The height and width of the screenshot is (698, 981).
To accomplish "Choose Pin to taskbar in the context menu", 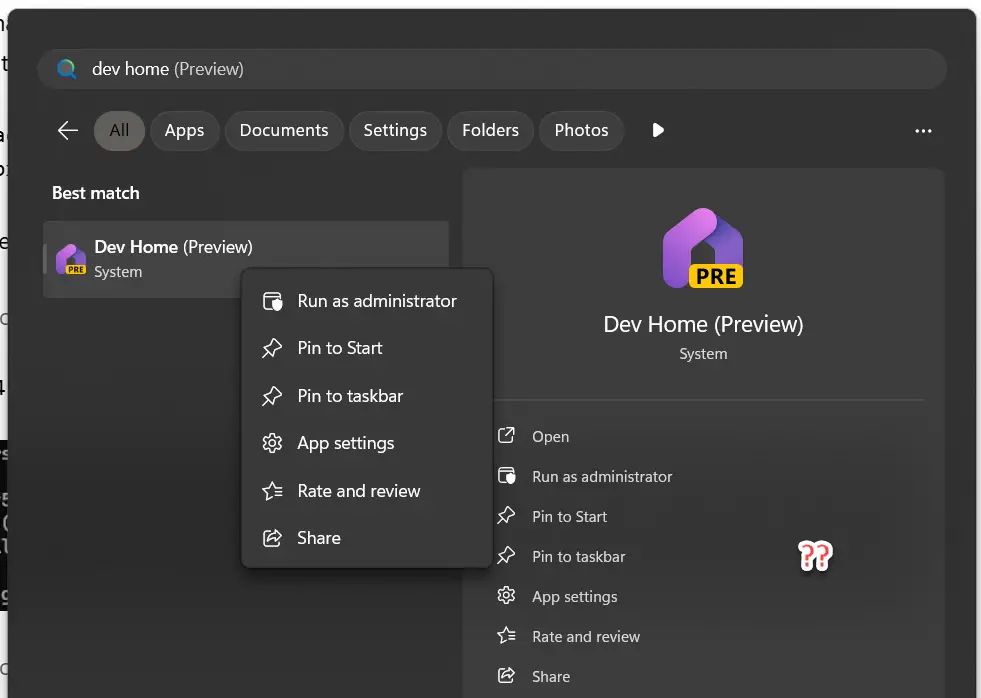I will 367,396.
